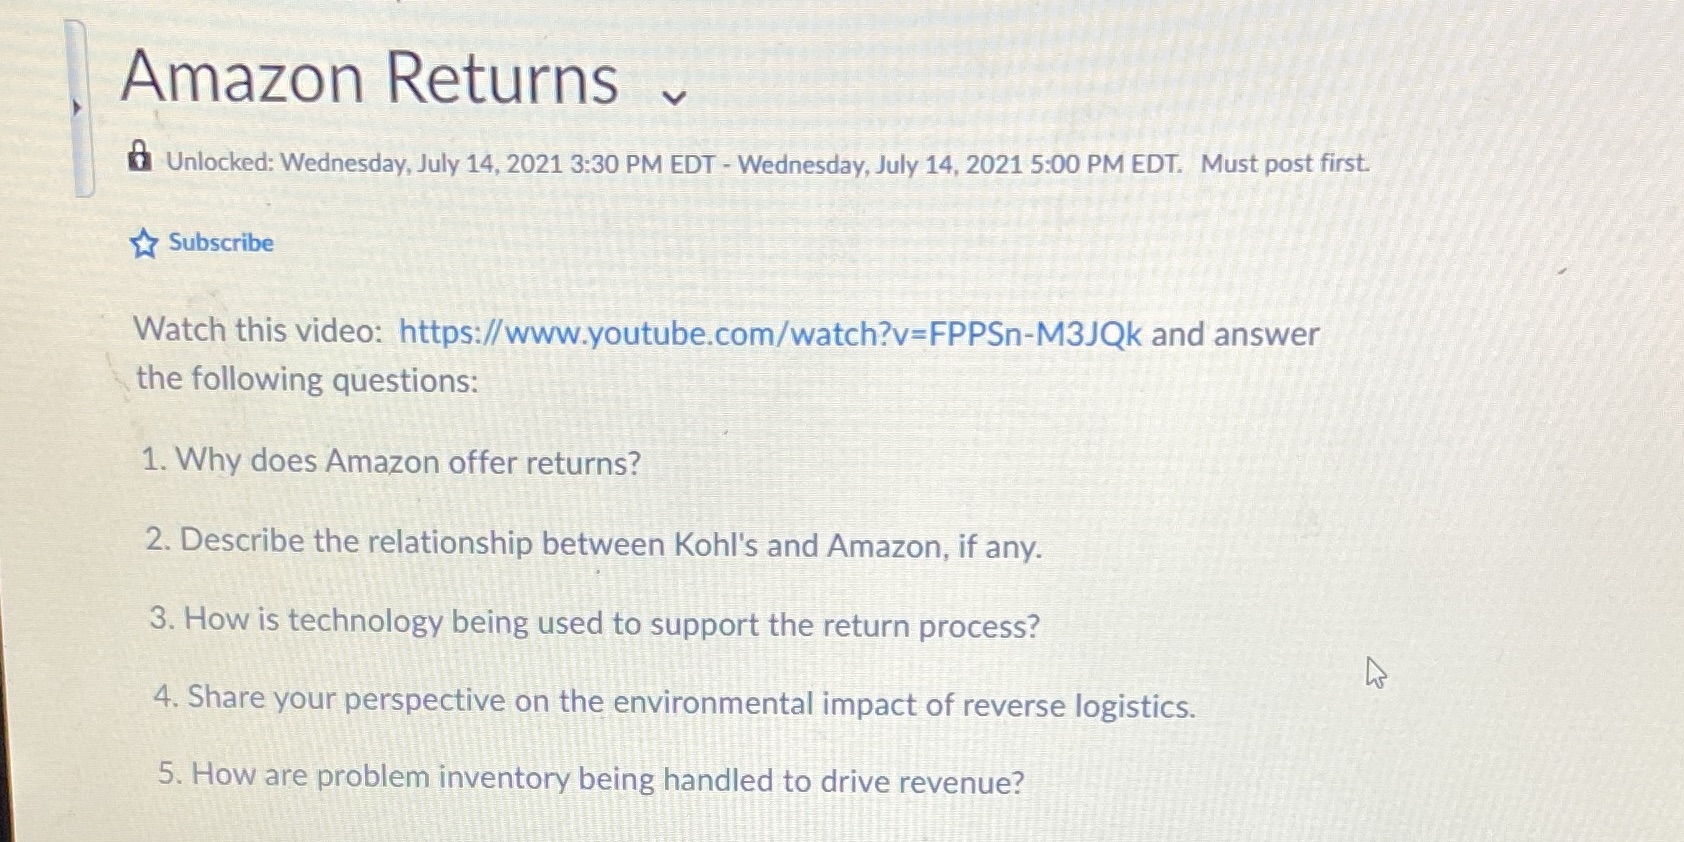This screenshot has width=1684, height=842.
Task: Open the panel using the left collapsed handle
Action: [78, 103]
